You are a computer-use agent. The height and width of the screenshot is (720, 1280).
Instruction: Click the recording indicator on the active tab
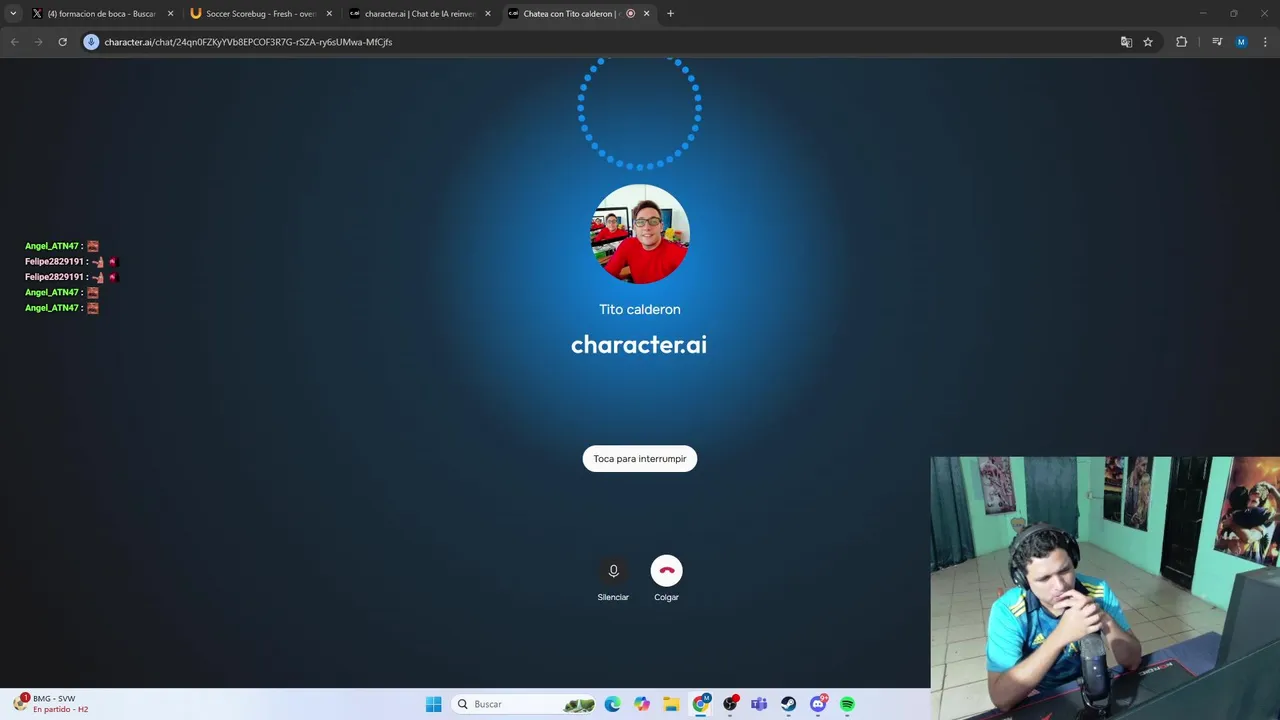pyautogui.click(x=630, y=14)
